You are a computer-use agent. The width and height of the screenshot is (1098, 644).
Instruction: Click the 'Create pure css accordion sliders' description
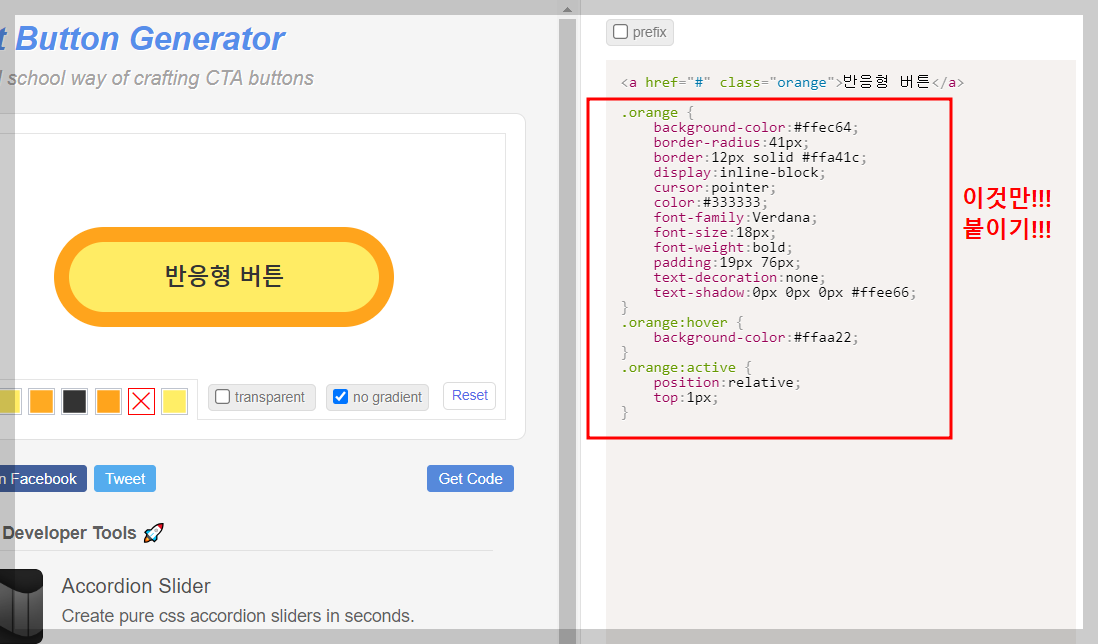click(x=238, y=616)
